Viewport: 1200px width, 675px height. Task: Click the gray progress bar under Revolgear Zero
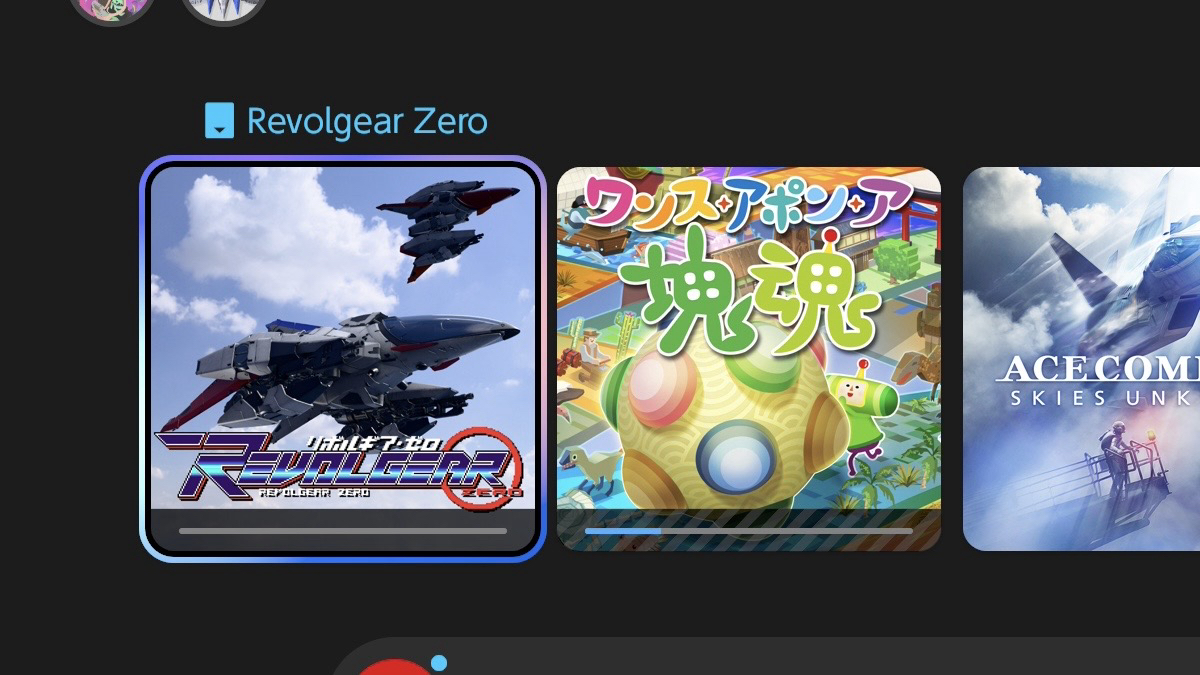pyautogui.click(x=343, y=531)
